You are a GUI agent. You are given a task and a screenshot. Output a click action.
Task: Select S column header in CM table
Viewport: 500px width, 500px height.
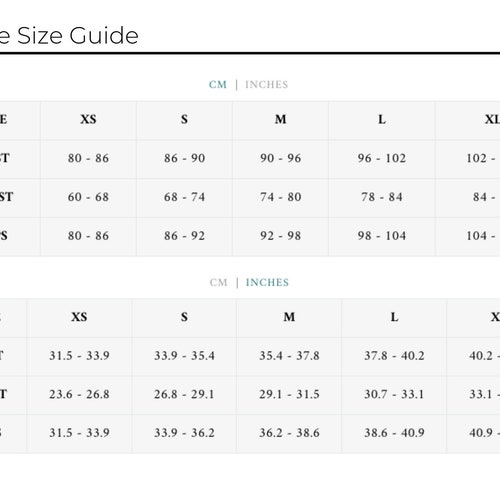(x=184, y=119)
